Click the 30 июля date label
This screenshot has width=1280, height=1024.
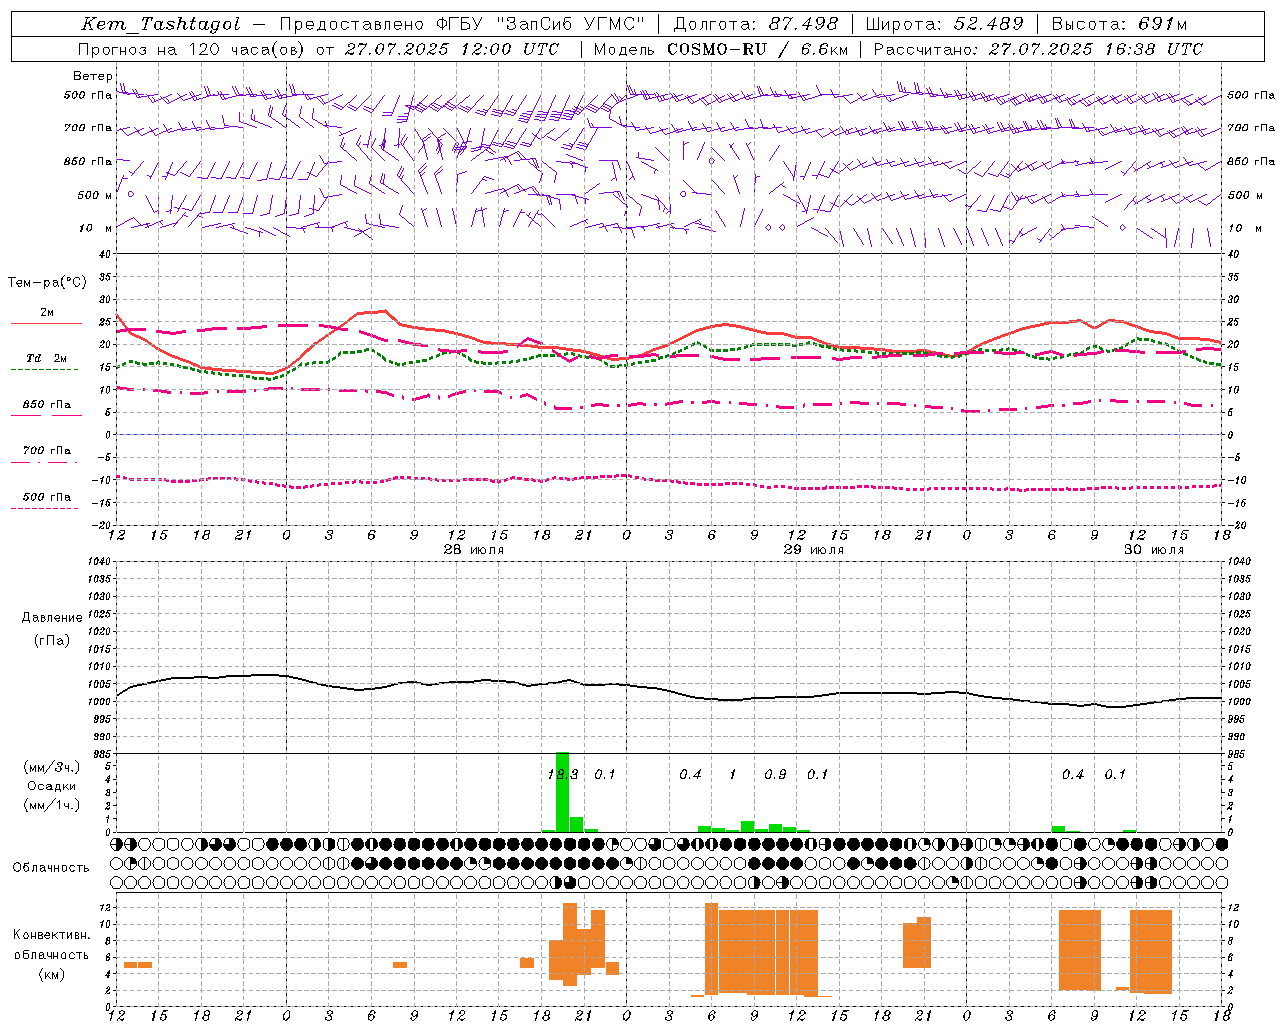[x=1154, y=550]
